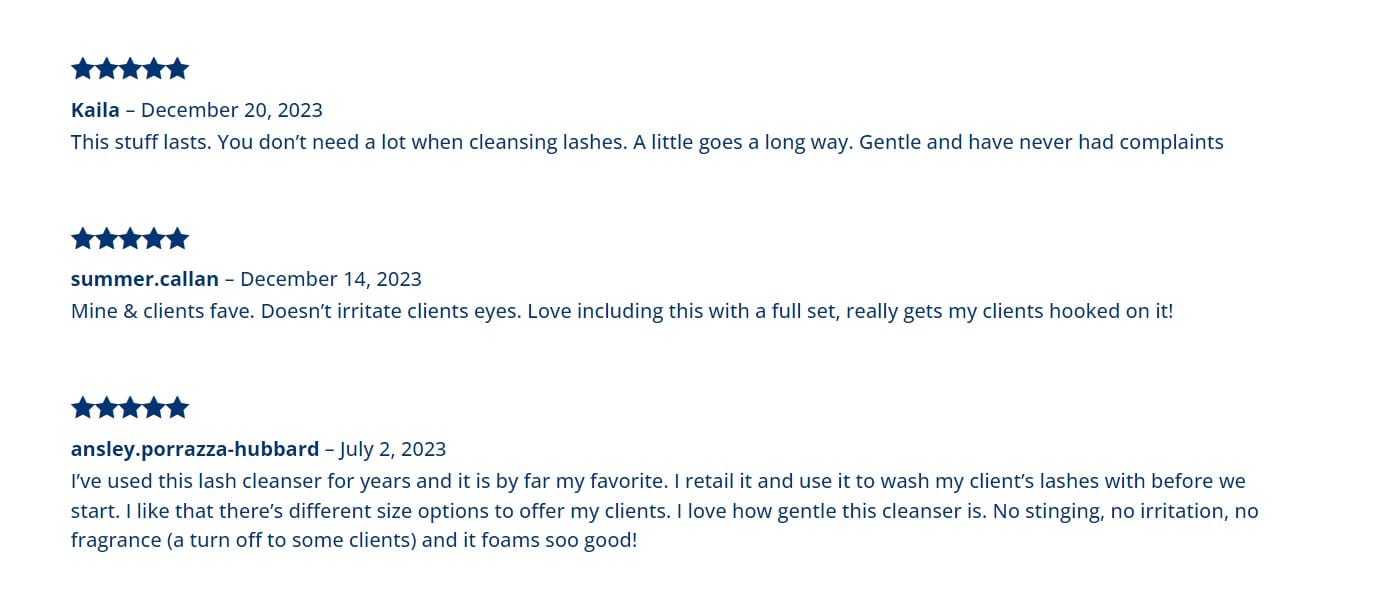Select reviewer name Kaila
The height and width of the screenshot is (594, 1390).
coord(95,110)
